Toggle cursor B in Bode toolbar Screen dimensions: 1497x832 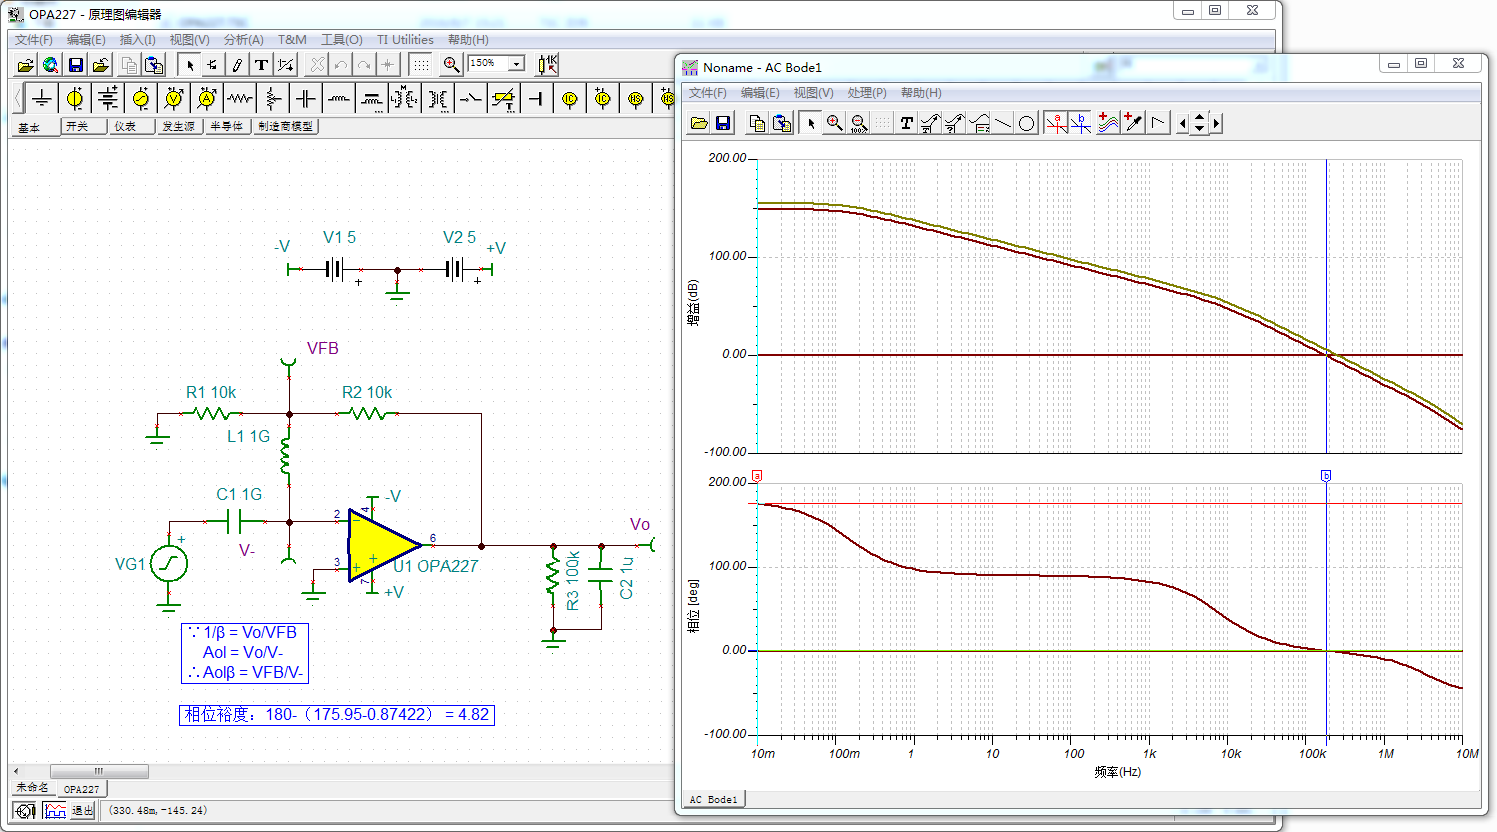(1081, 123)
